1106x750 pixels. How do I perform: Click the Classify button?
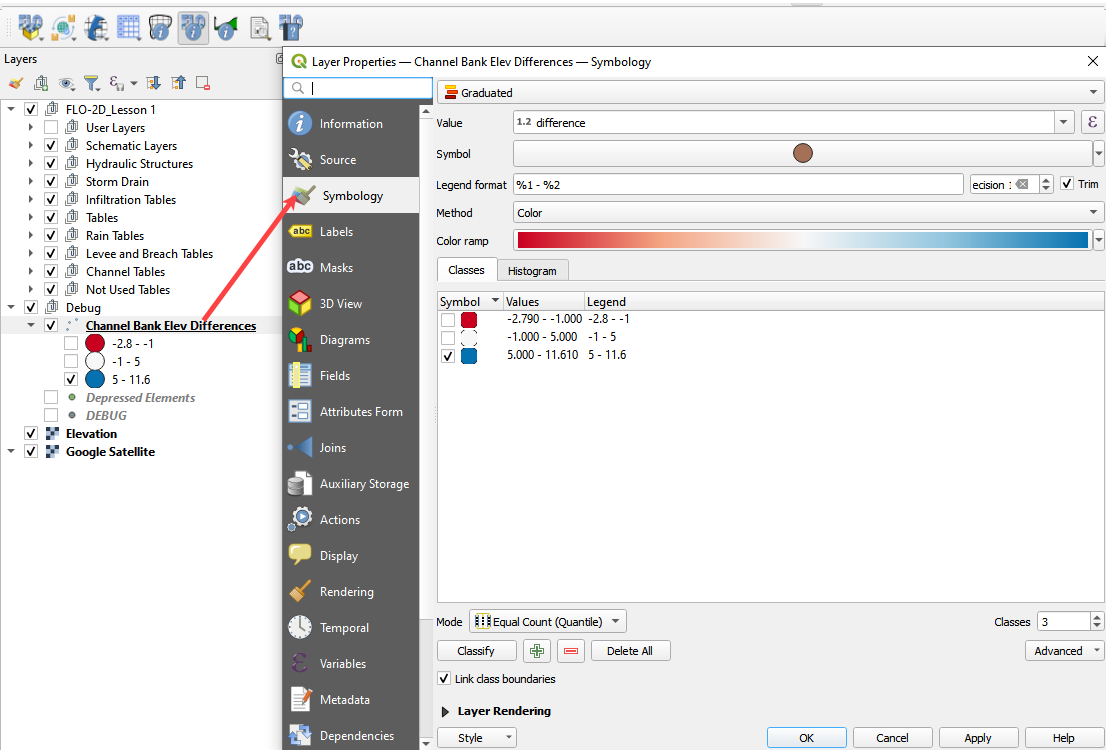[x=476, y=651]
